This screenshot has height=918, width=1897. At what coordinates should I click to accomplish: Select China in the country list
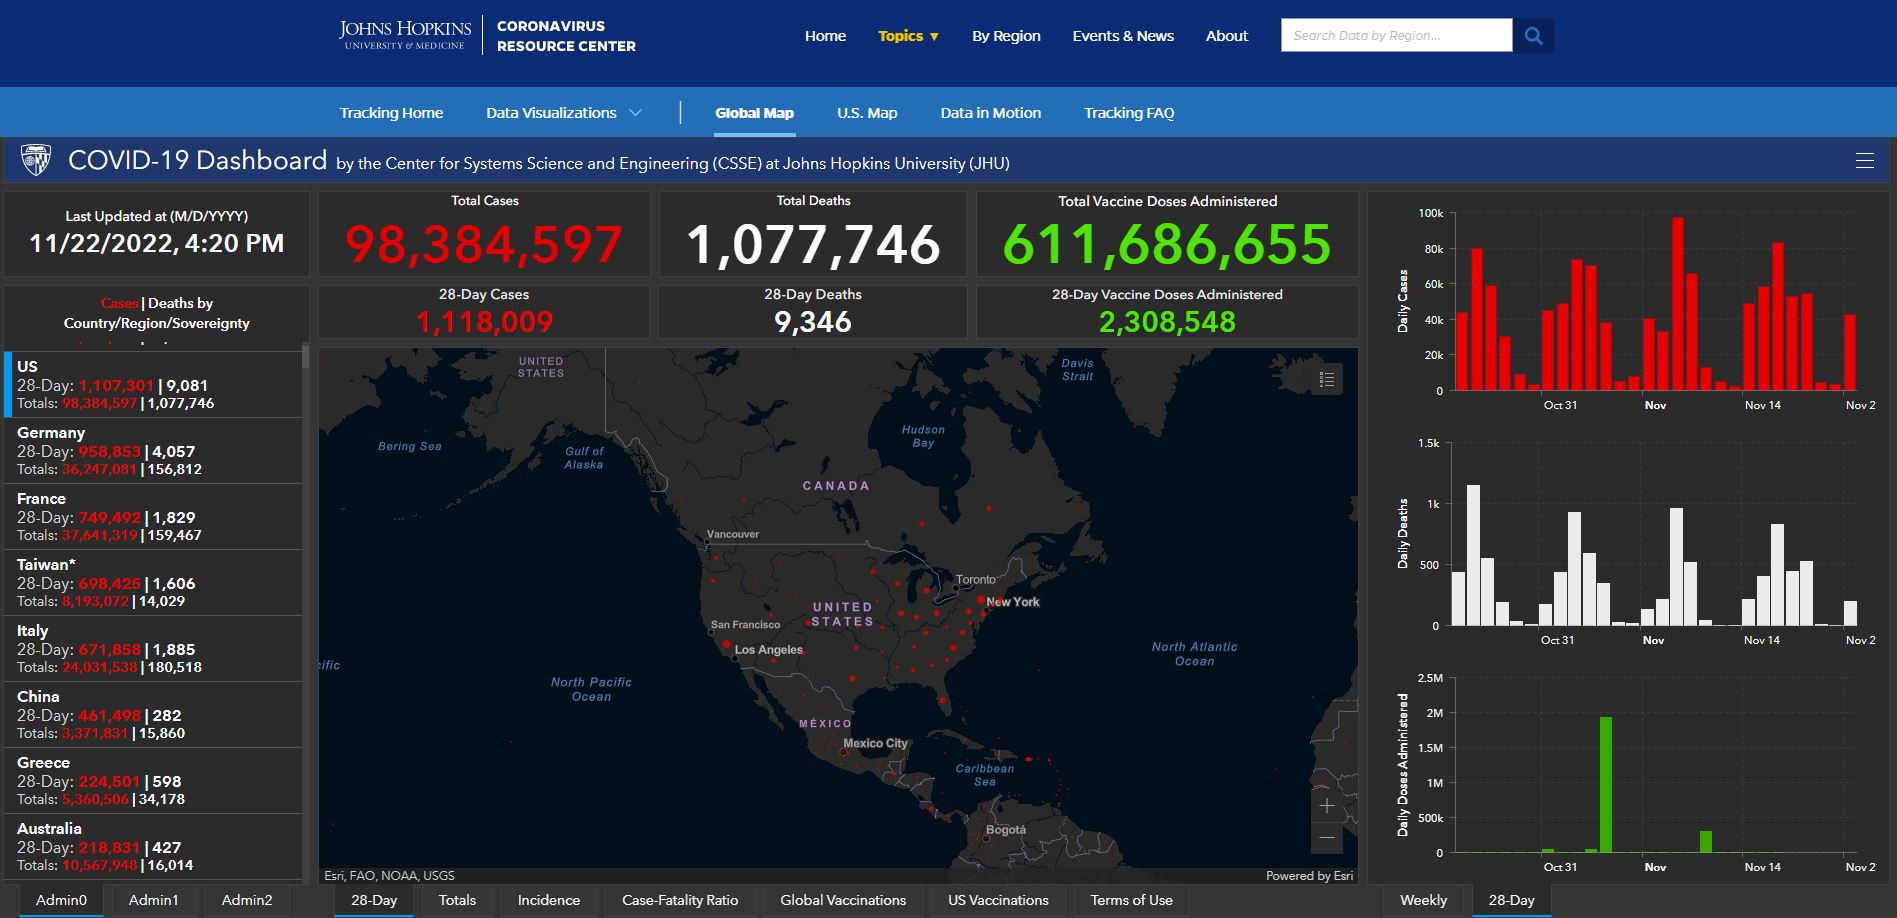(153, 714)
